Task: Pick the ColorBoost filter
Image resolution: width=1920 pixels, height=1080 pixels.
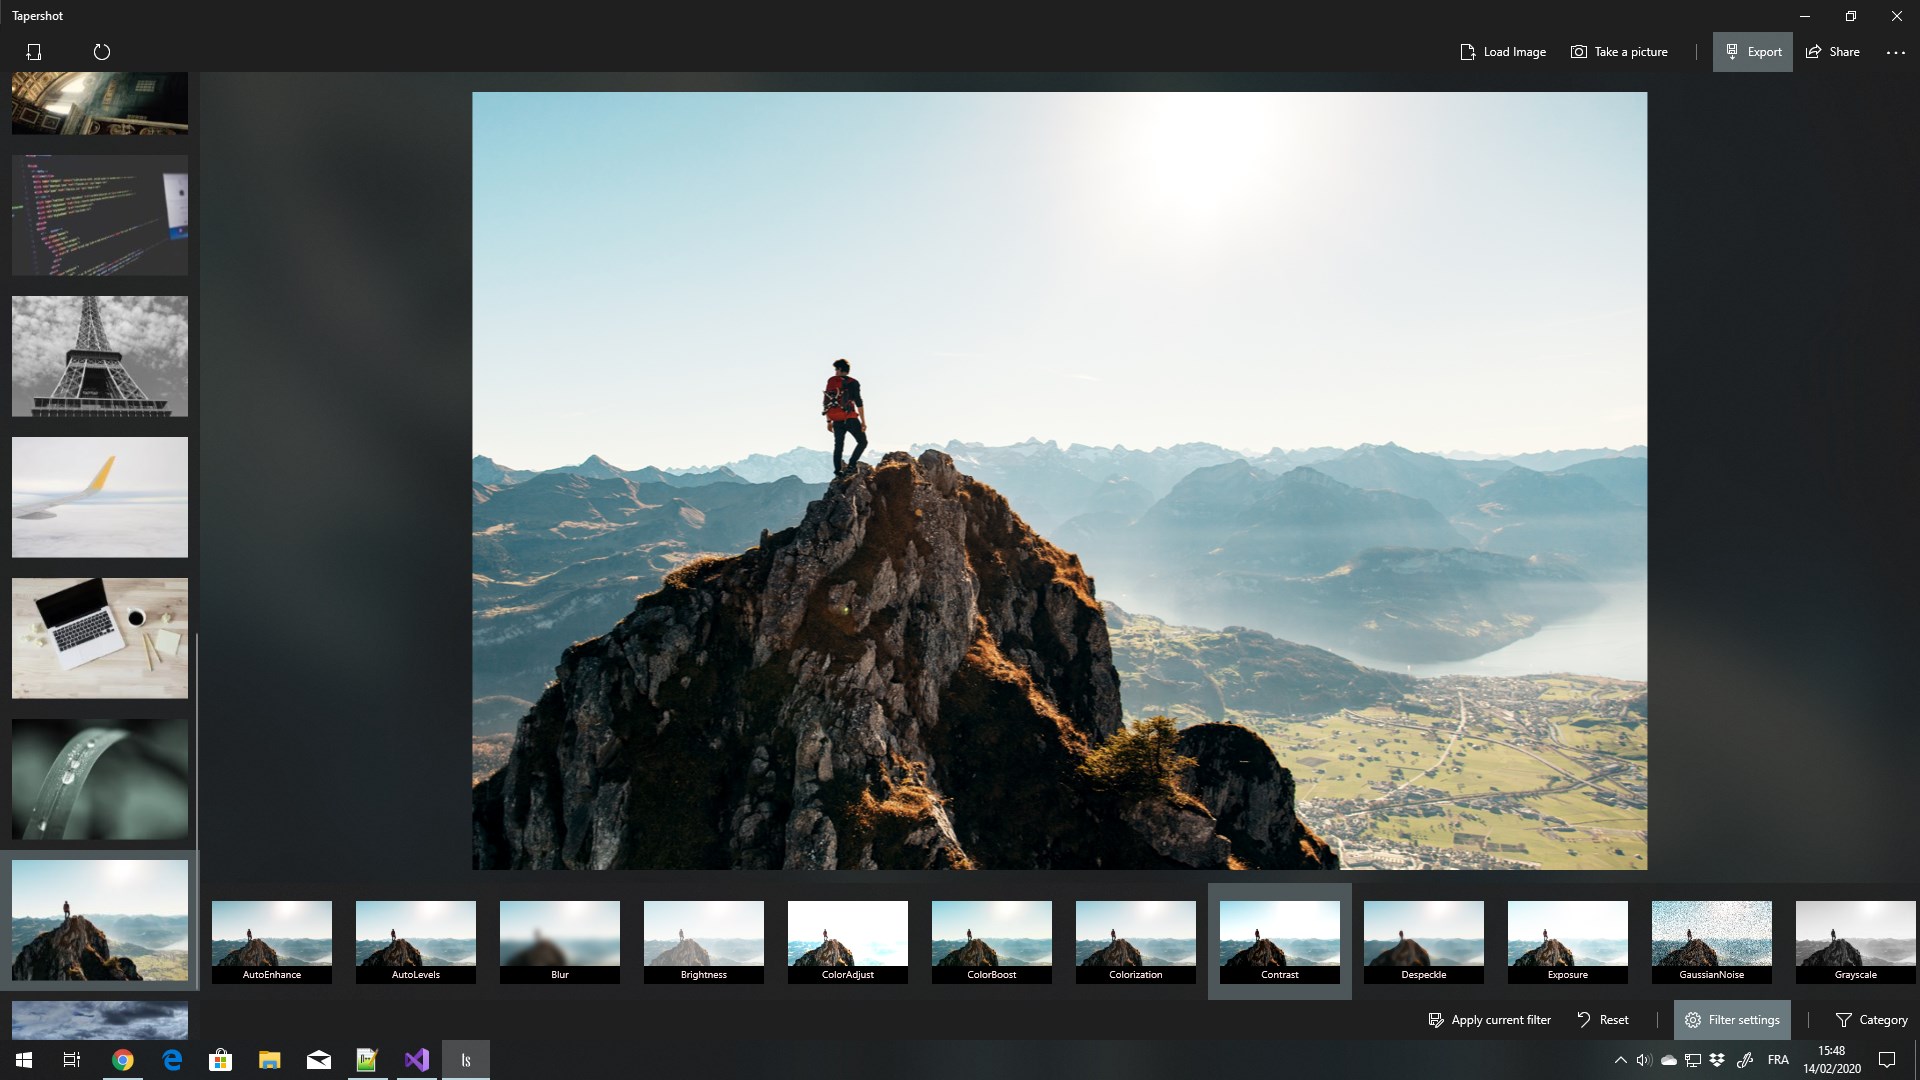Action: [991, 941]
